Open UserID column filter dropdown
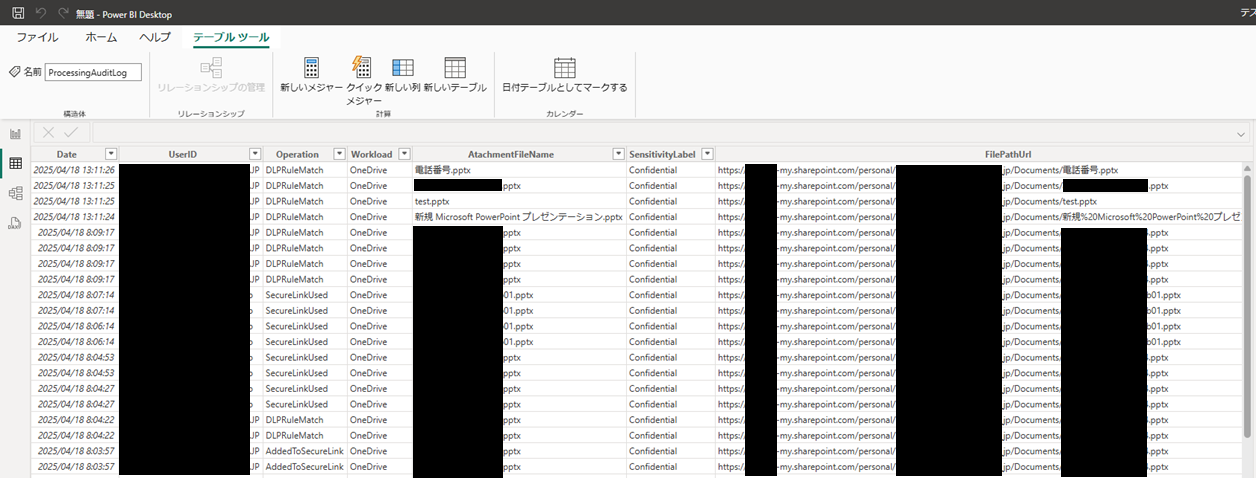 tap(255, 154)
